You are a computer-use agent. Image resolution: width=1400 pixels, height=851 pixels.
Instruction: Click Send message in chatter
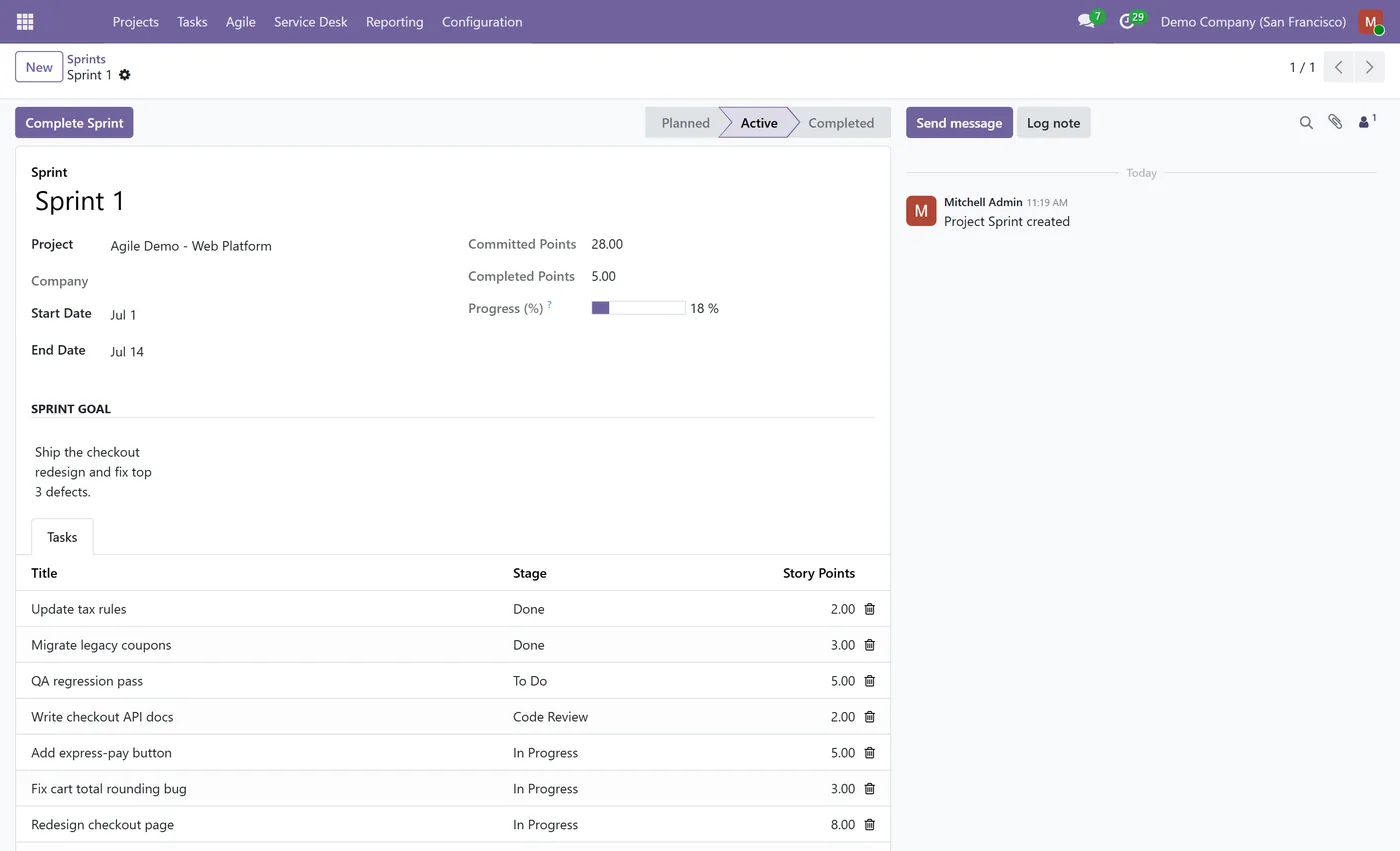pos(959,123)
